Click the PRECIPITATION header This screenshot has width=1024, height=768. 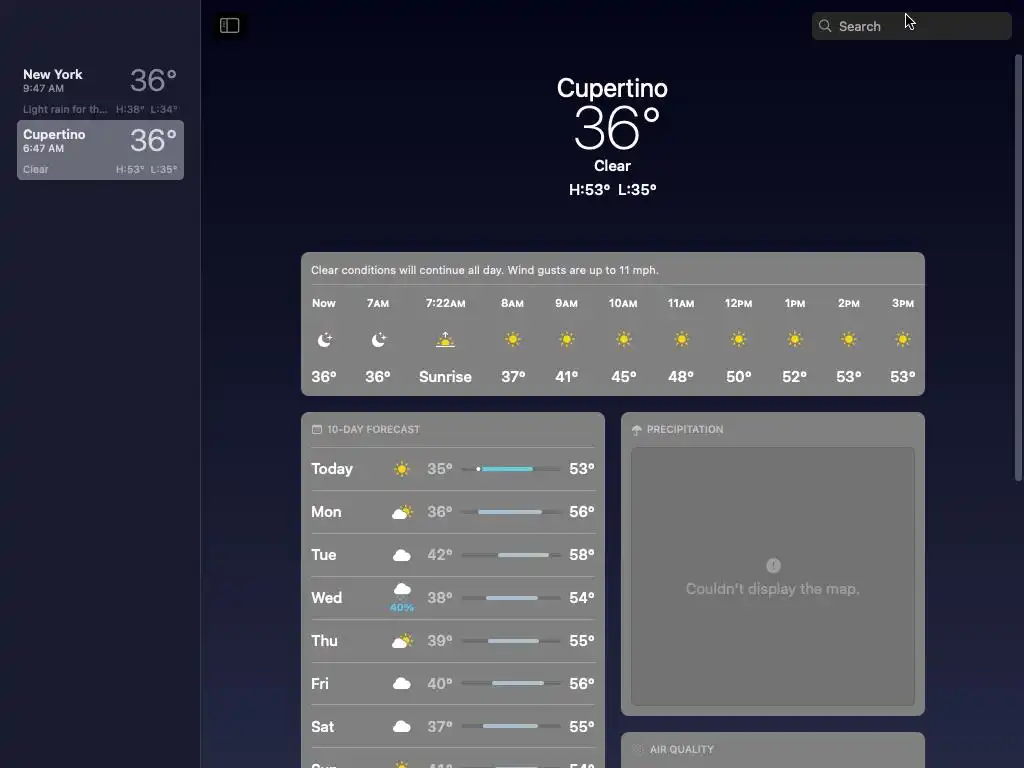coord(684,429)
